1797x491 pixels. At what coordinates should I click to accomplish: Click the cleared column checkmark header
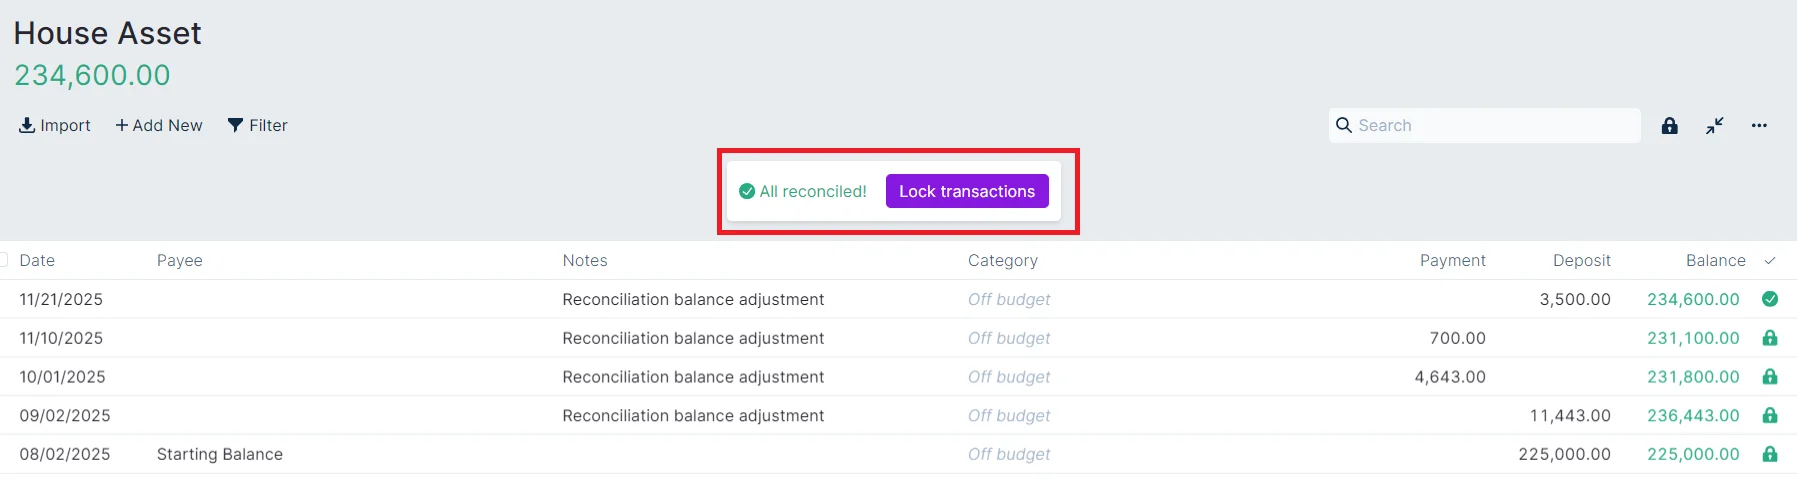1770,261
